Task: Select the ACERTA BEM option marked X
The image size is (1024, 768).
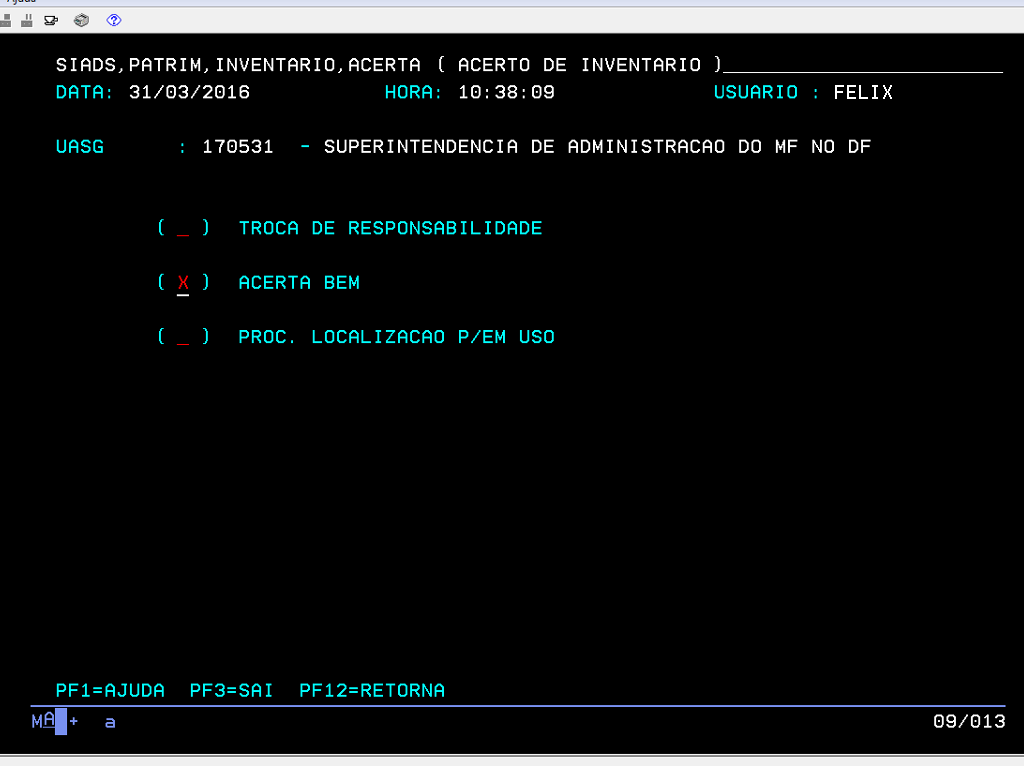Action: pos(183,283)
